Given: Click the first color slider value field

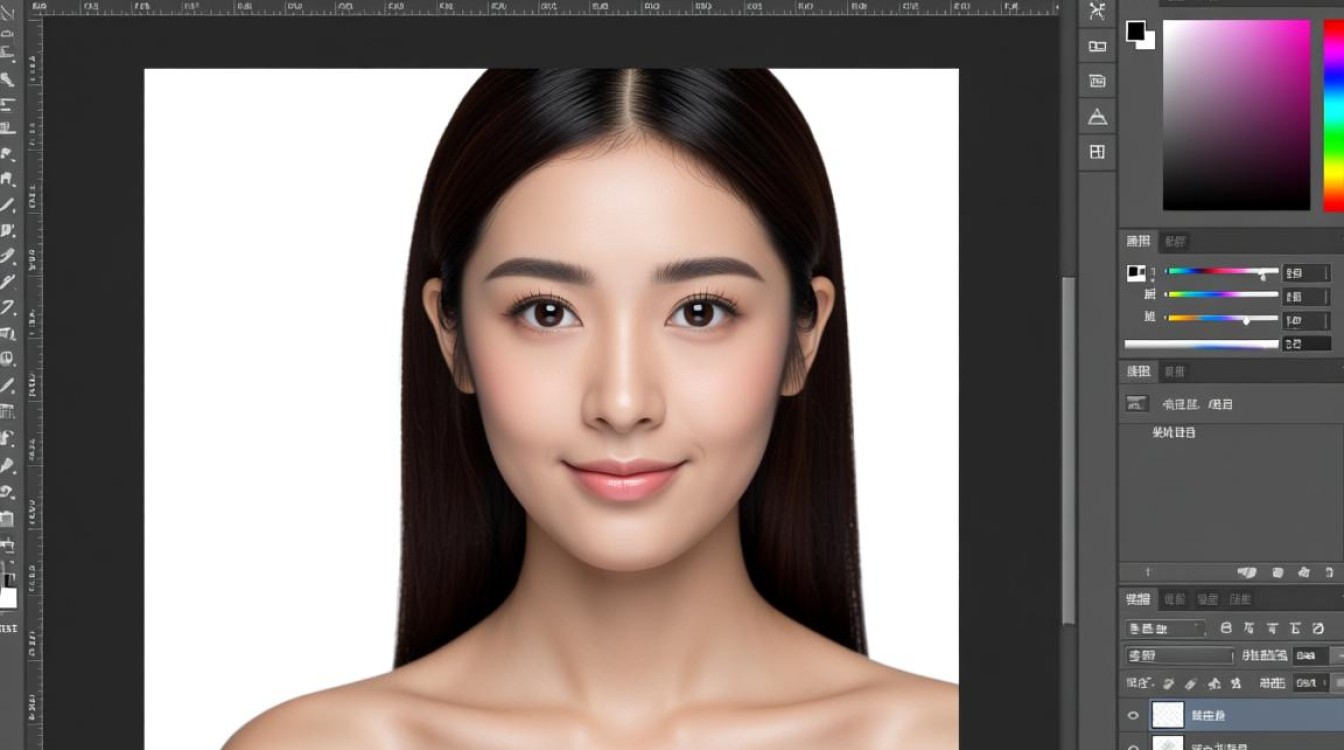Looking at the screenshot, I should pos(1306,272).
